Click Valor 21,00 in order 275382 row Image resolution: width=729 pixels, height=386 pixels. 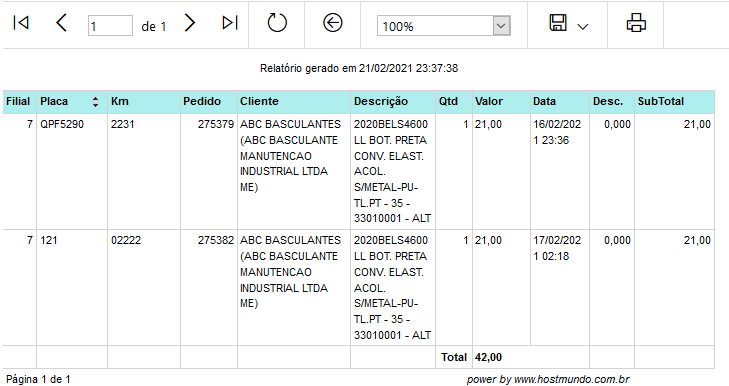tap(488, 240)
